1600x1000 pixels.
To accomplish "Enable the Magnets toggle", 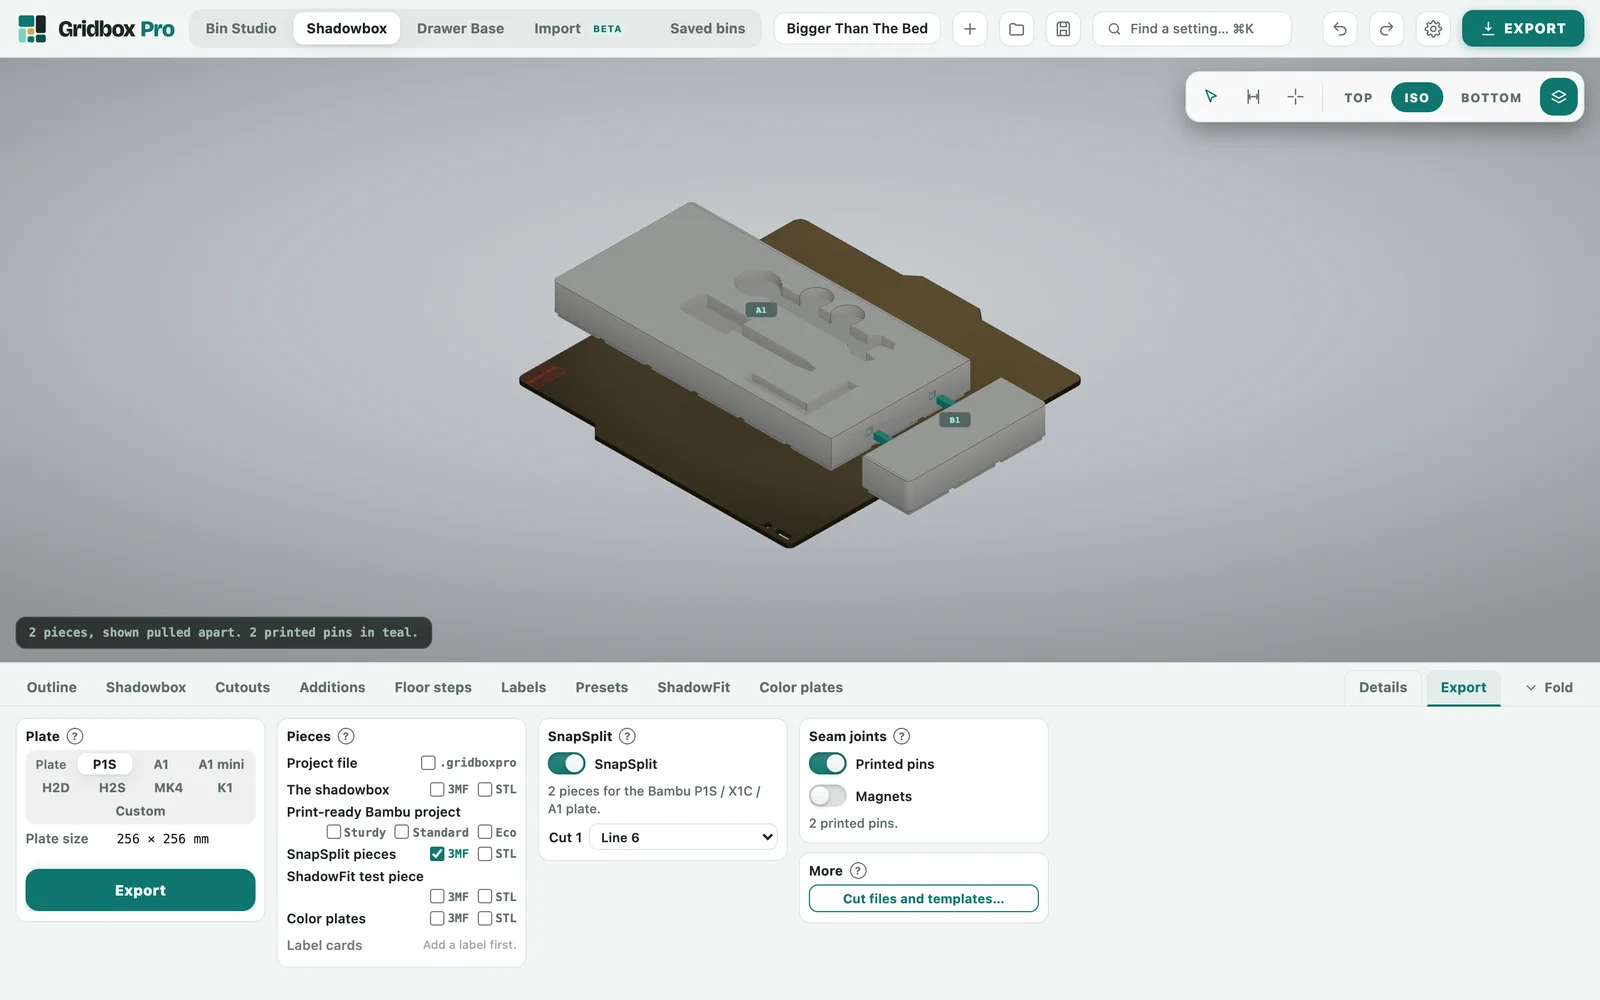I will (827, 796).
